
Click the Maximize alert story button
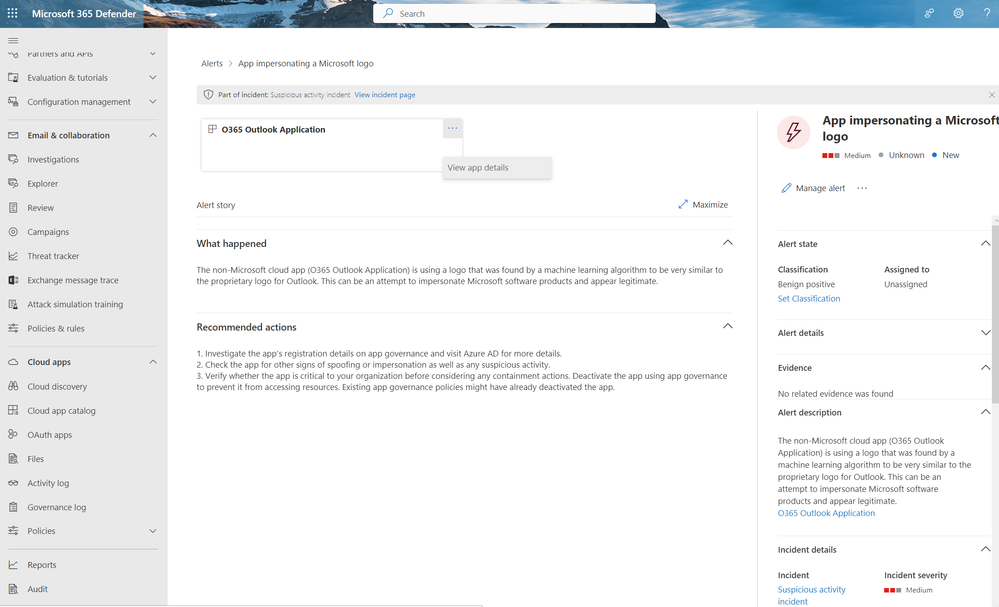click(x=703, y=204)
